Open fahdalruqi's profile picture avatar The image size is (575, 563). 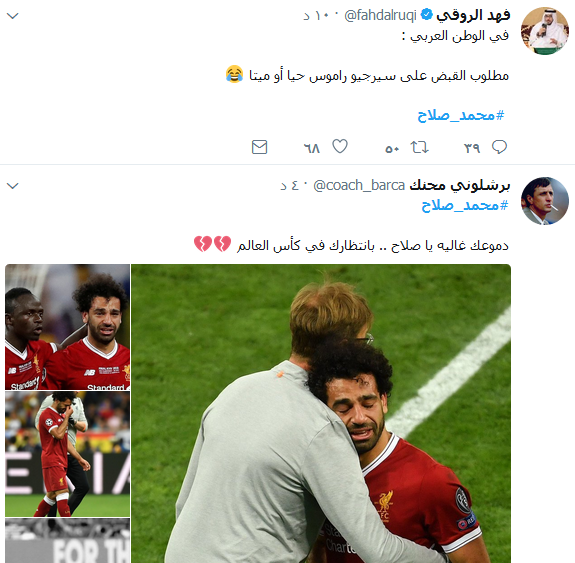545,31
